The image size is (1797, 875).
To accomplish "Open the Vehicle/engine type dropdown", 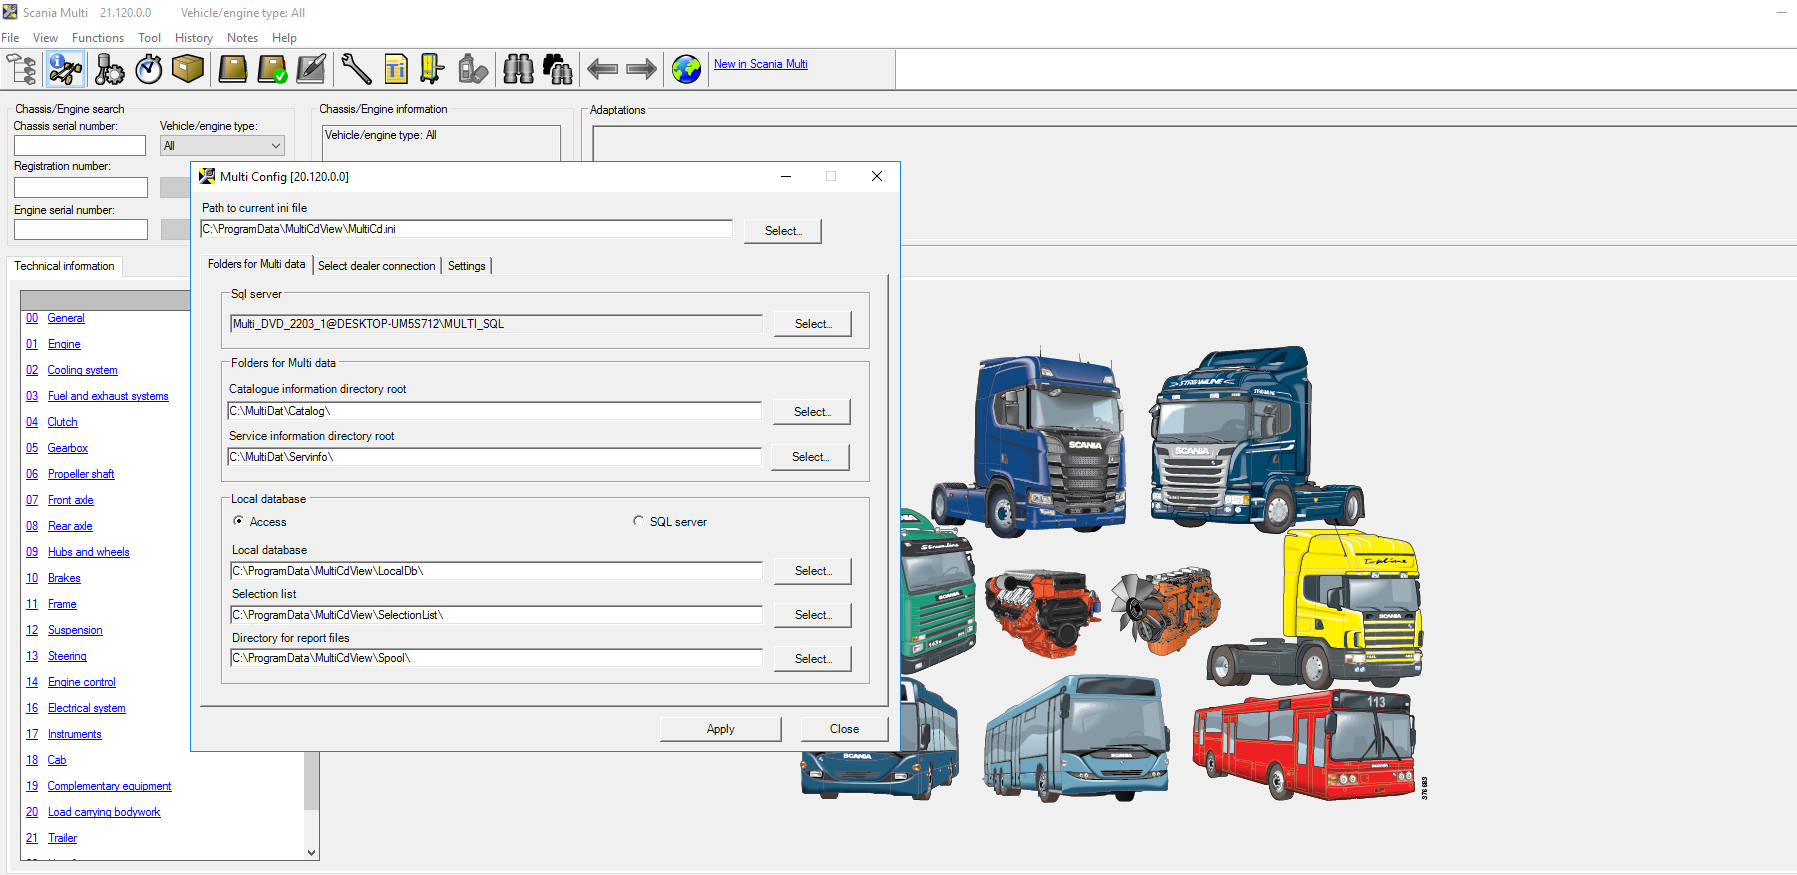I will [x=222, y=146].
